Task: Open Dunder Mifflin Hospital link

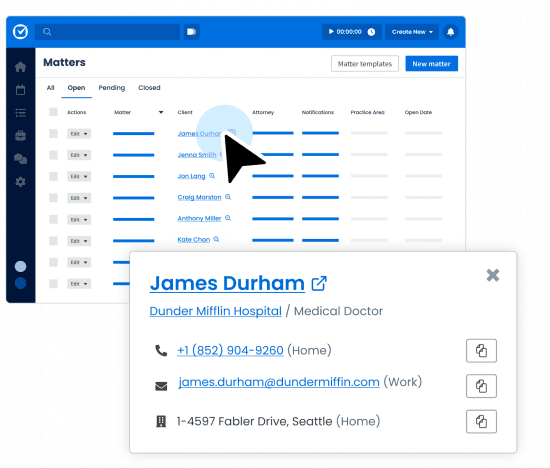Action: pyautogui.click(x=215, y=311)
